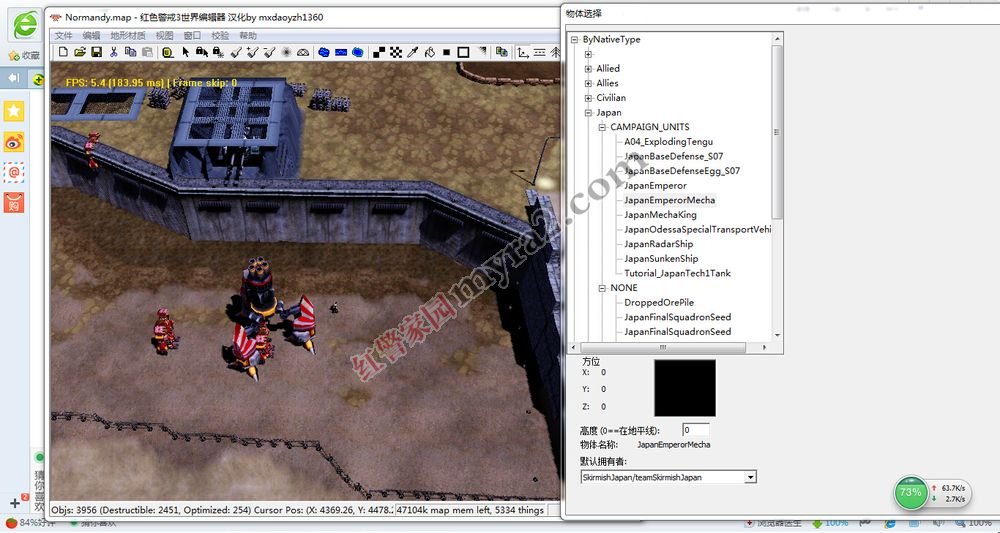Select JapanEmperor in the tree
1000x533 pixels.
point(655,186)
